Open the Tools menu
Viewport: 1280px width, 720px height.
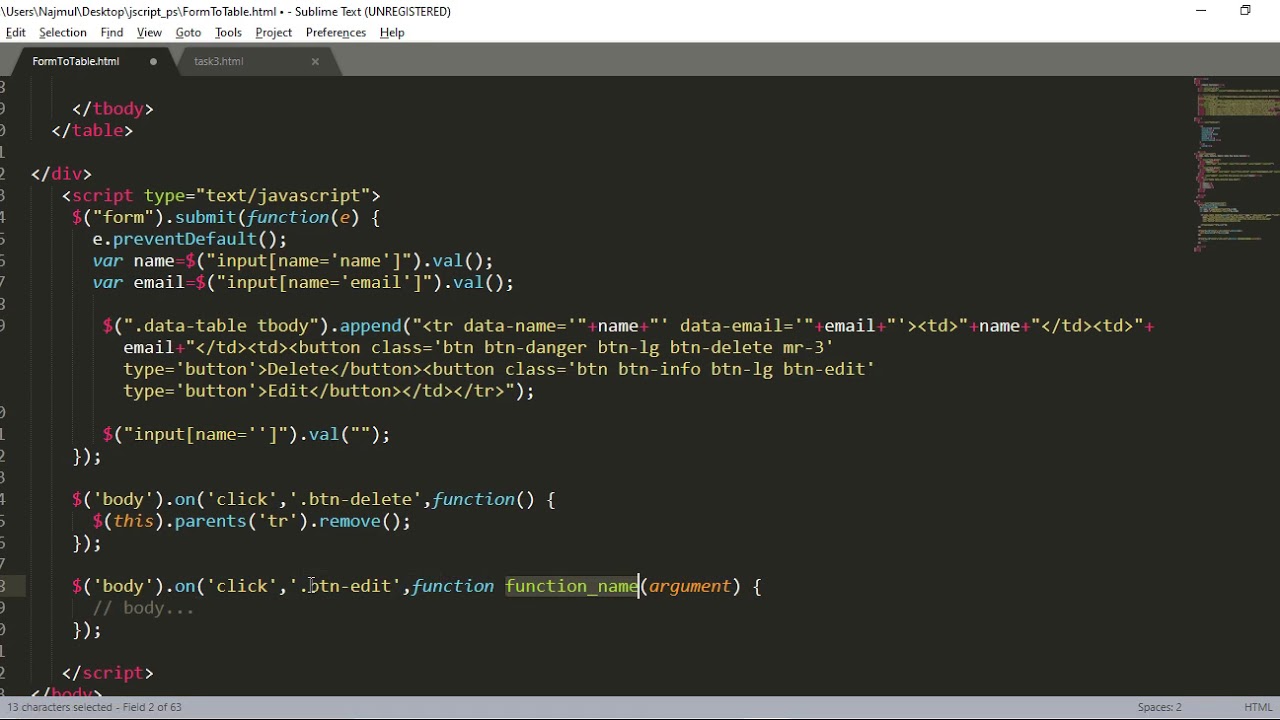click(228, 32)
